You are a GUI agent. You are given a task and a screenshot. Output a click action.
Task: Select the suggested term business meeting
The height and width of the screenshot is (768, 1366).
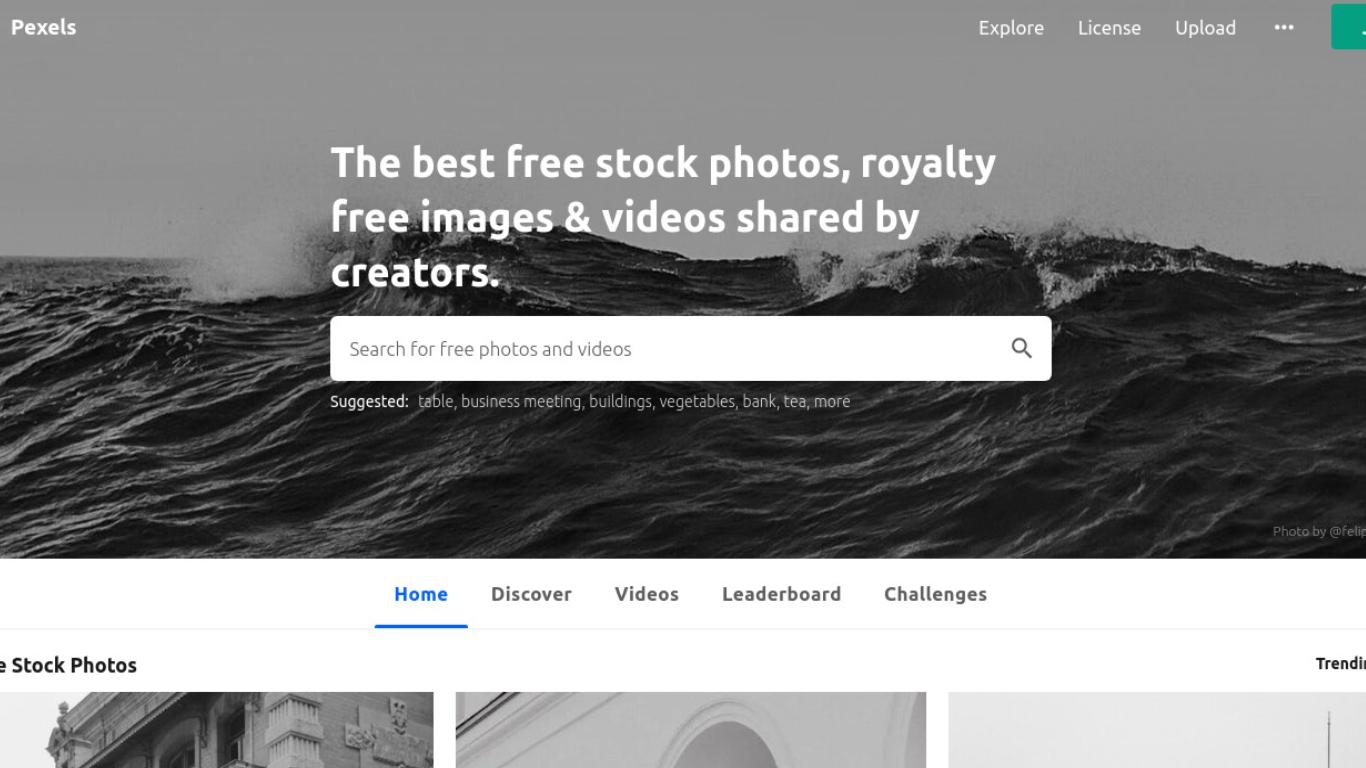tap(521, 401)
